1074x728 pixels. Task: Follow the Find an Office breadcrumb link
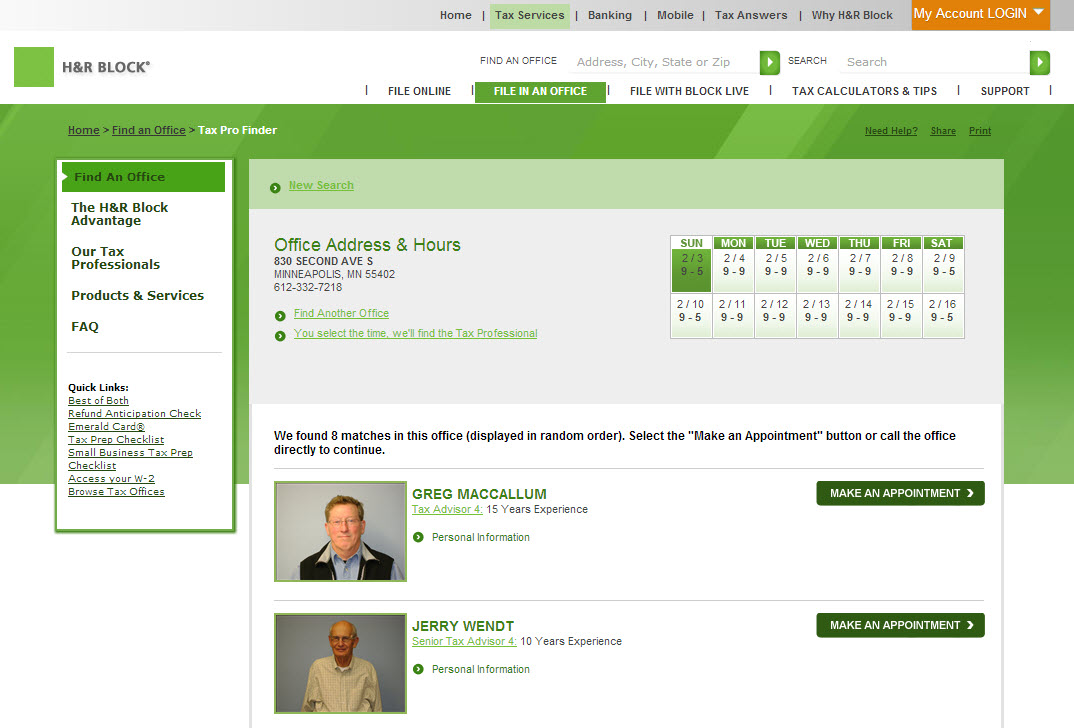[149, 130]
